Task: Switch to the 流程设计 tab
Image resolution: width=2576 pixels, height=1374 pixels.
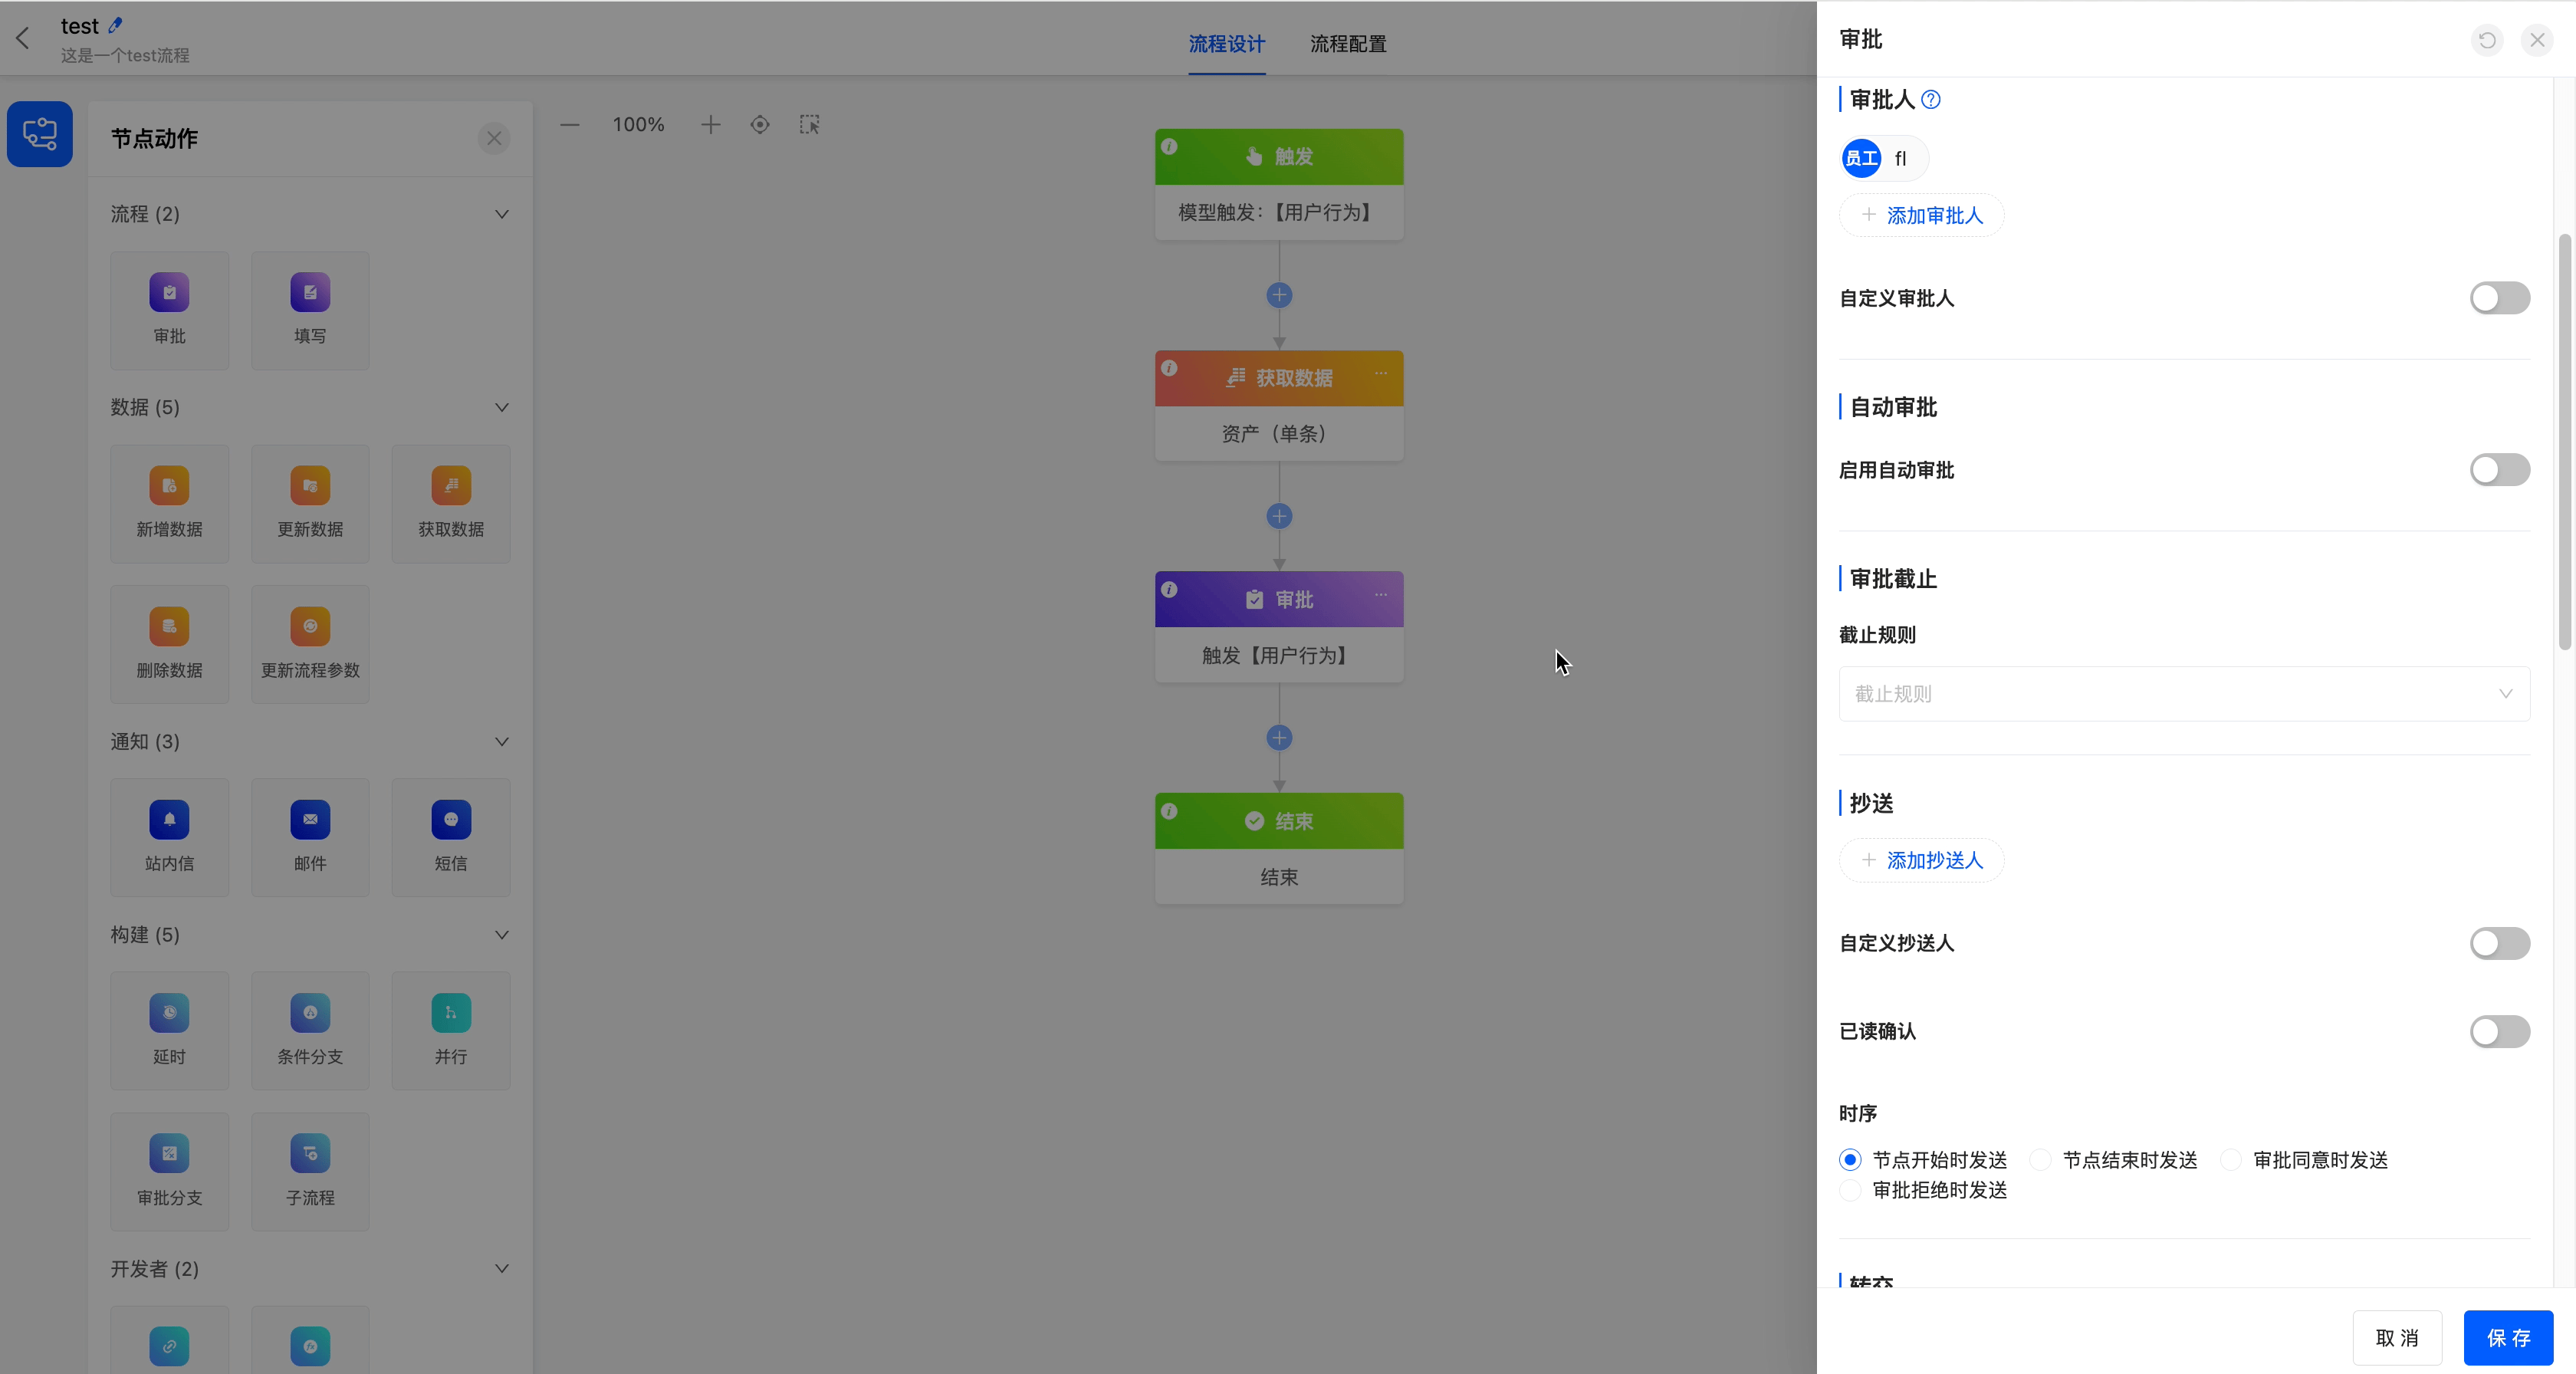Action: 1226,44
